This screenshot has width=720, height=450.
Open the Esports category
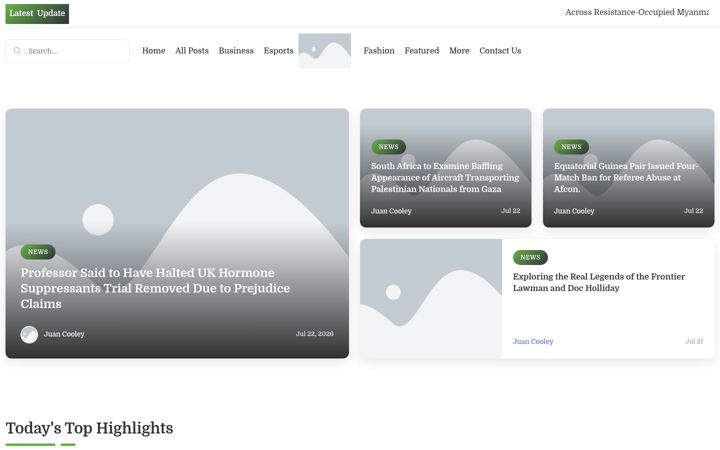click(x=278, y=51)
